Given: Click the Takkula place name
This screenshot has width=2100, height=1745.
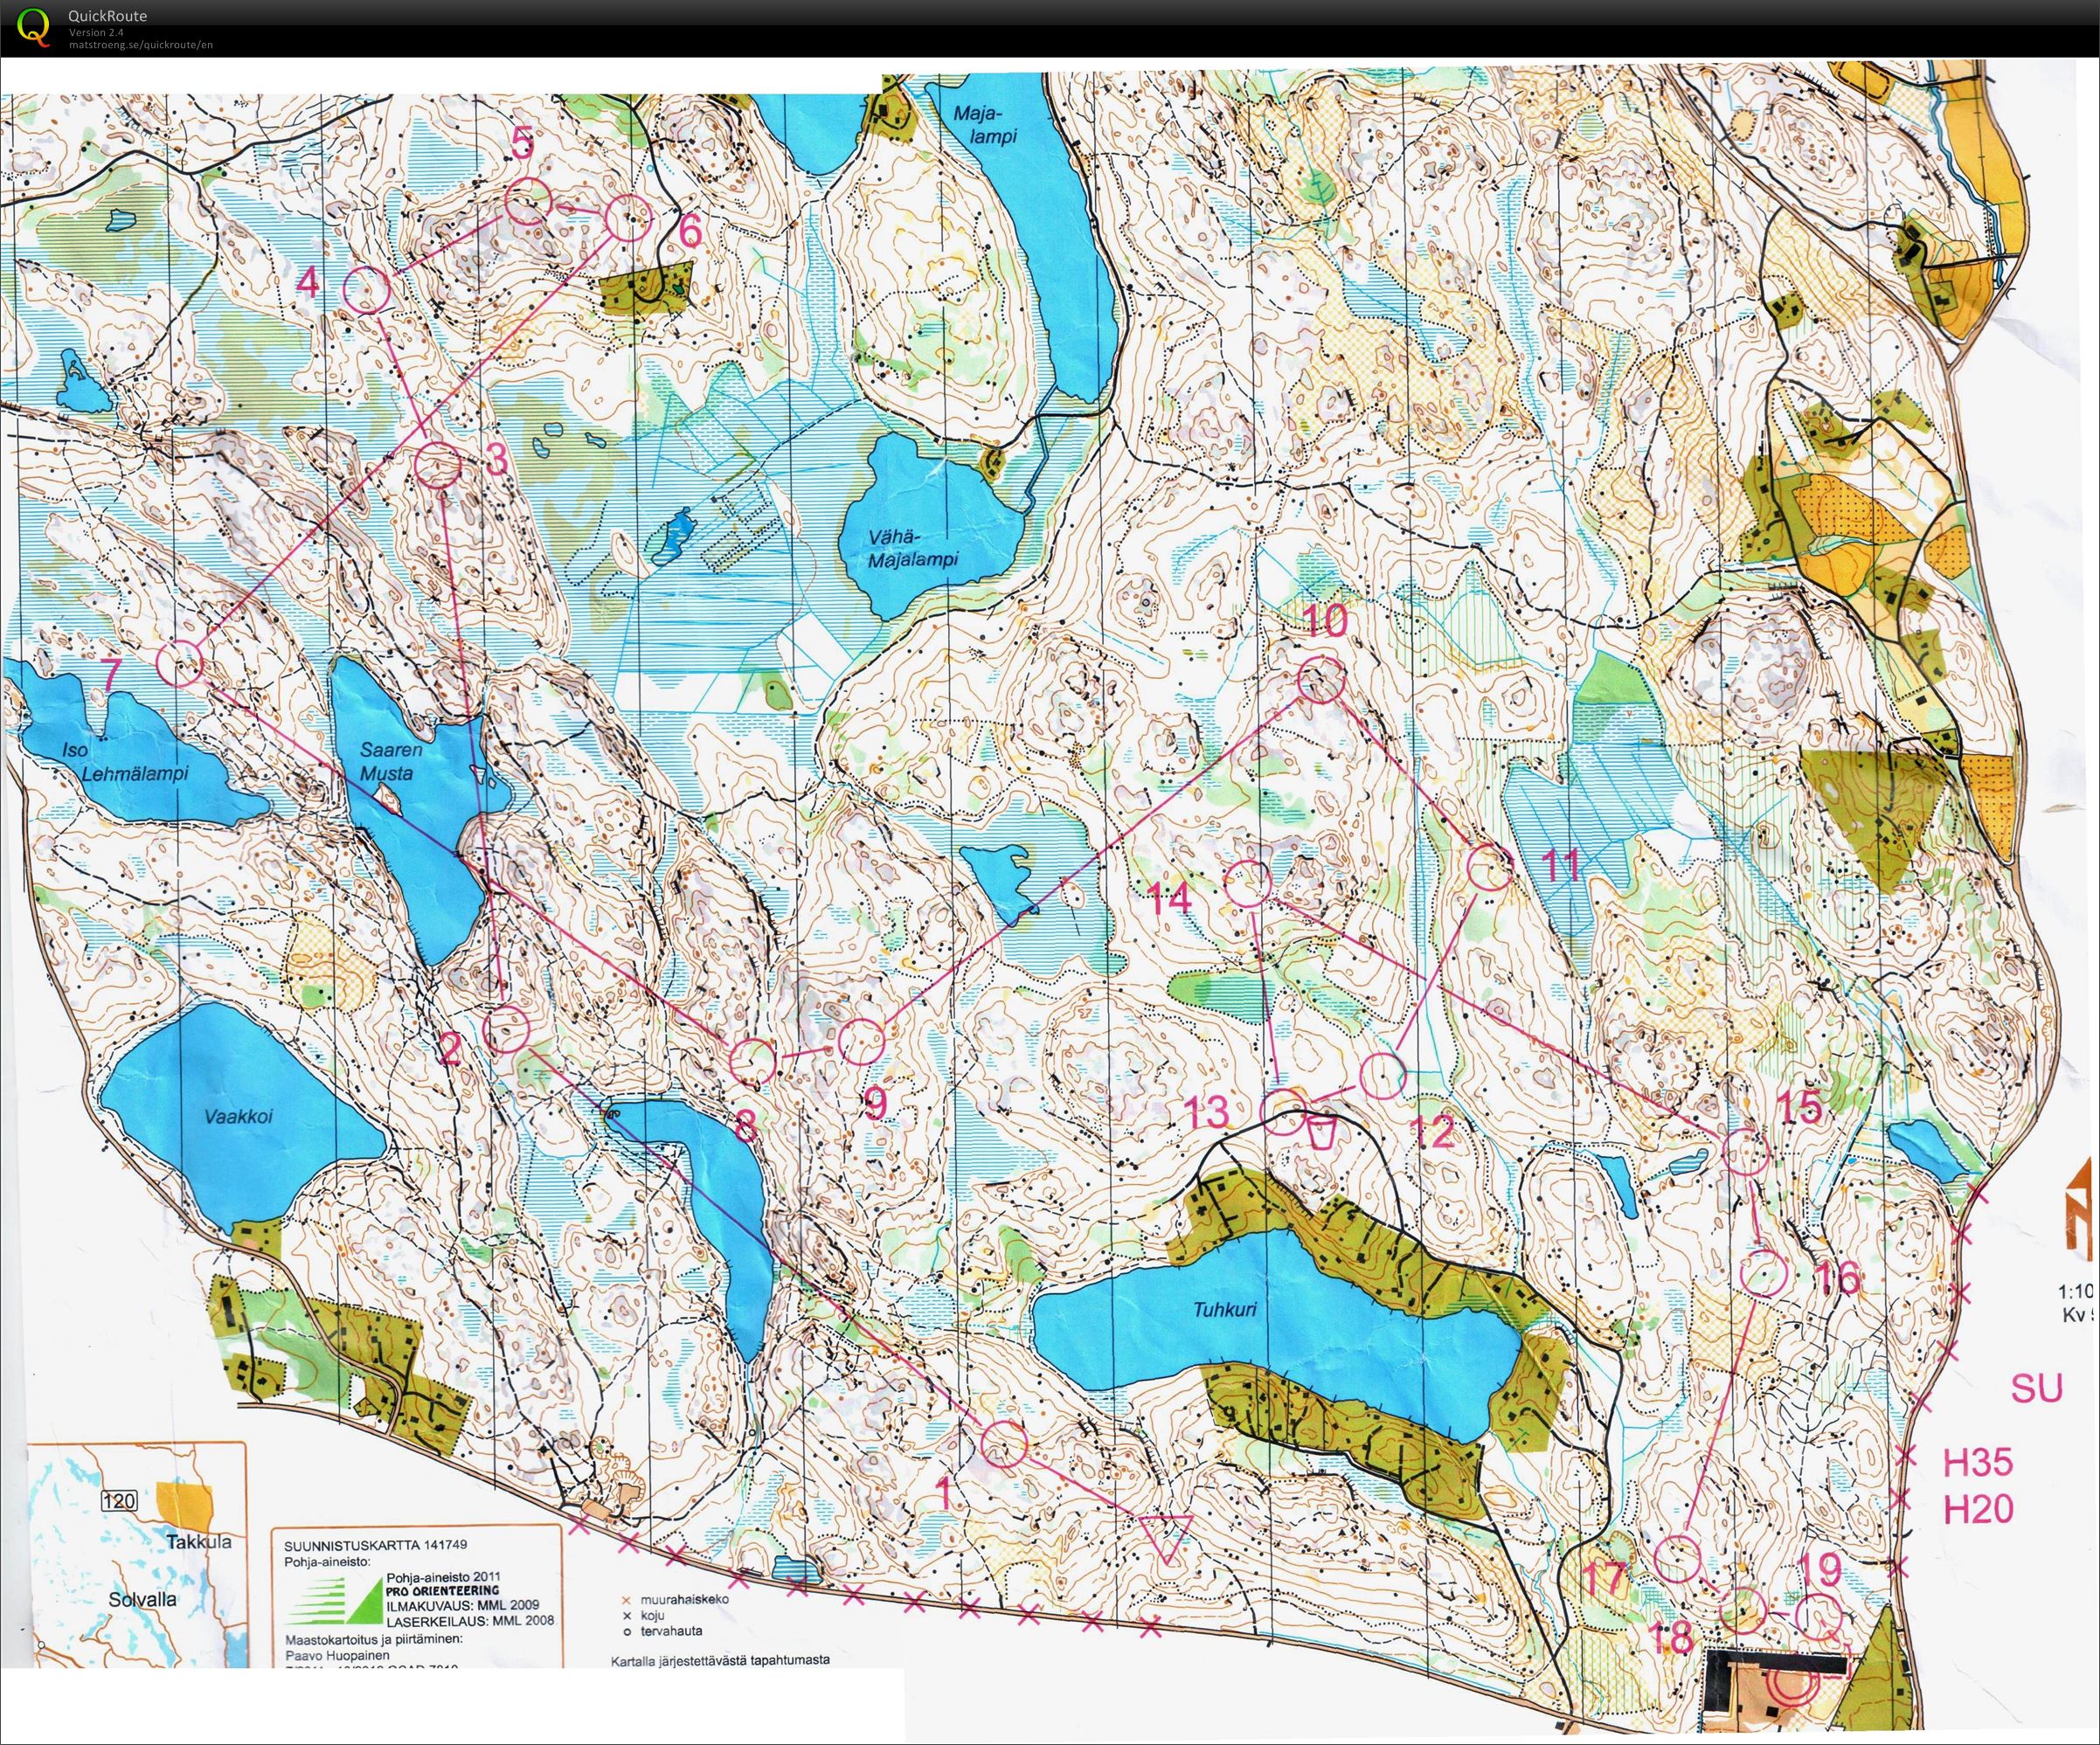Looking at the screenshot, I should (199, 1541).
